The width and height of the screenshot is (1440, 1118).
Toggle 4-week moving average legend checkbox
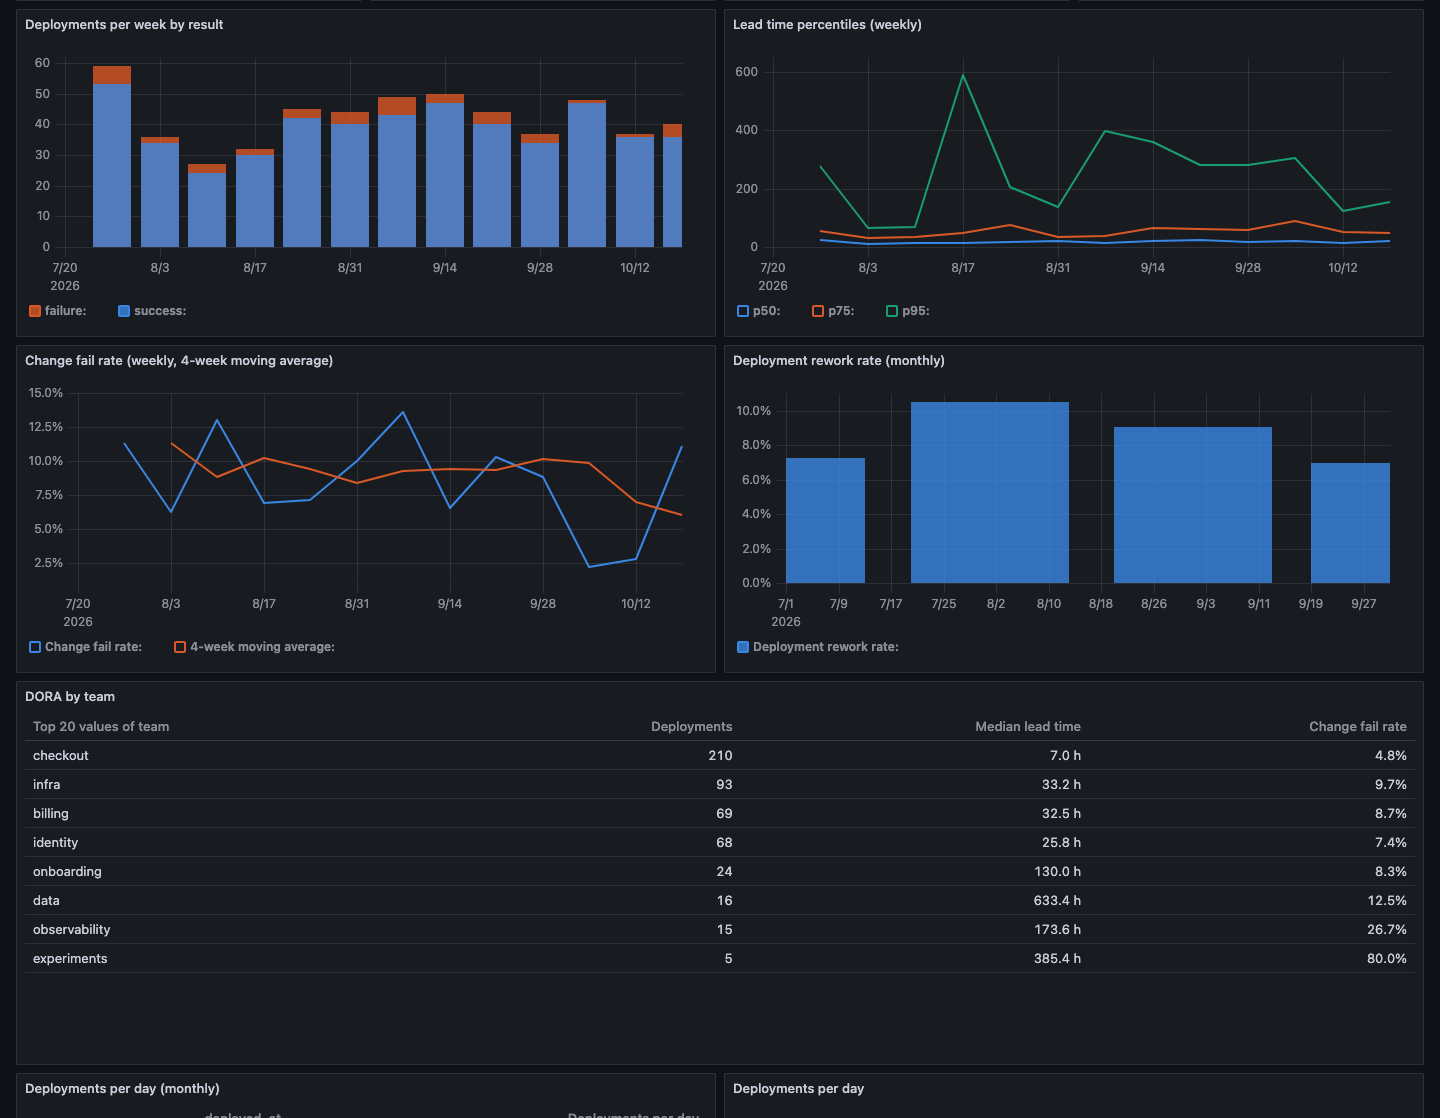pyautogui.click(x=180, y=647)
